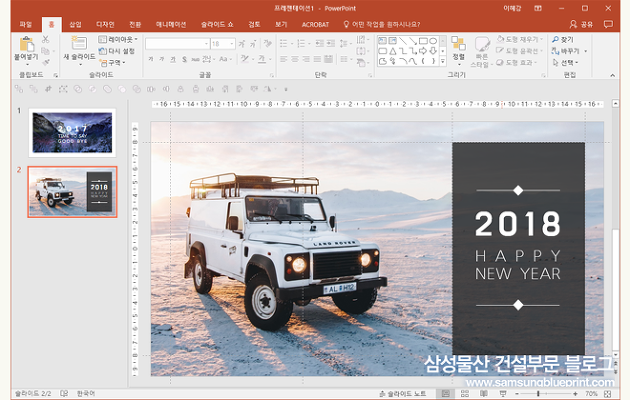630x400 pixels.
Task: Toggle text shadow (S) formatting
Action: 184,59
